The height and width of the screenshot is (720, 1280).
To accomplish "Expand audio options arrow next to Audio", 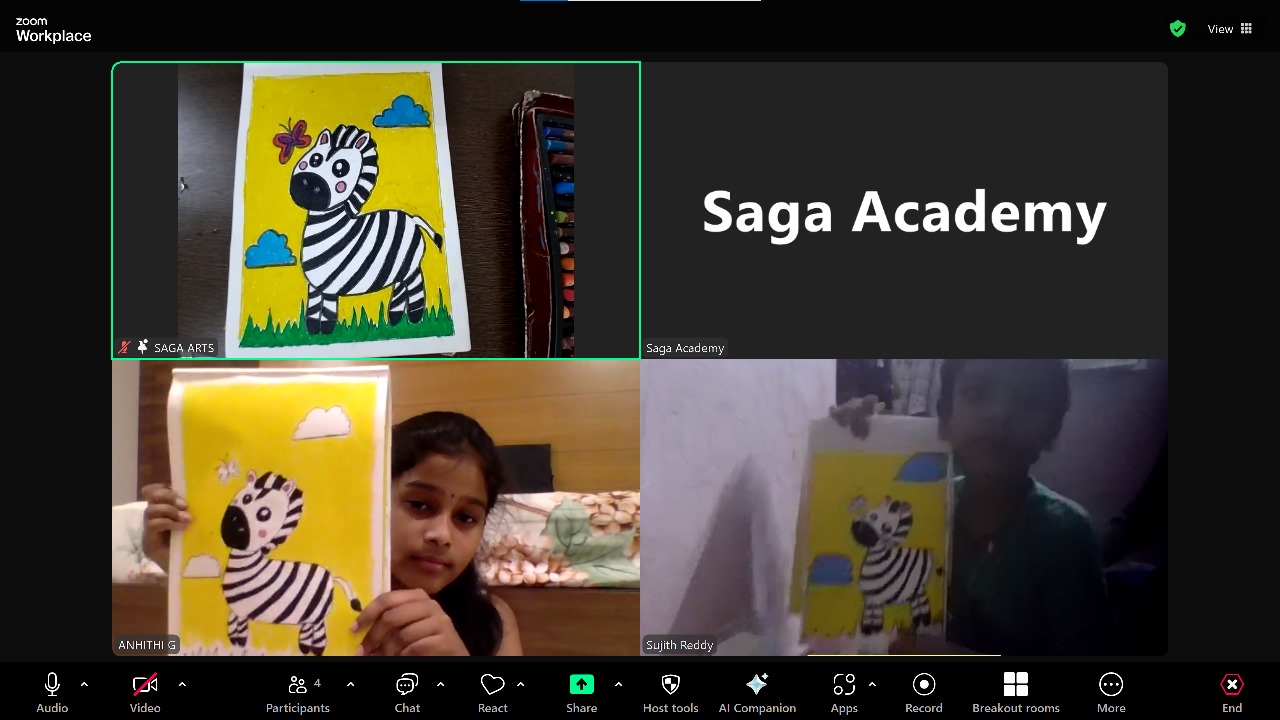I will click(84, 684).
